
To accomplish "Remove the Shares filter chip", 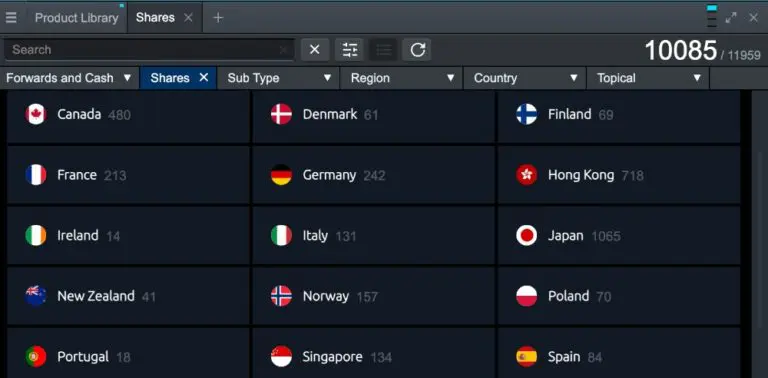I will pyautogui.click(x=204, y=77).
